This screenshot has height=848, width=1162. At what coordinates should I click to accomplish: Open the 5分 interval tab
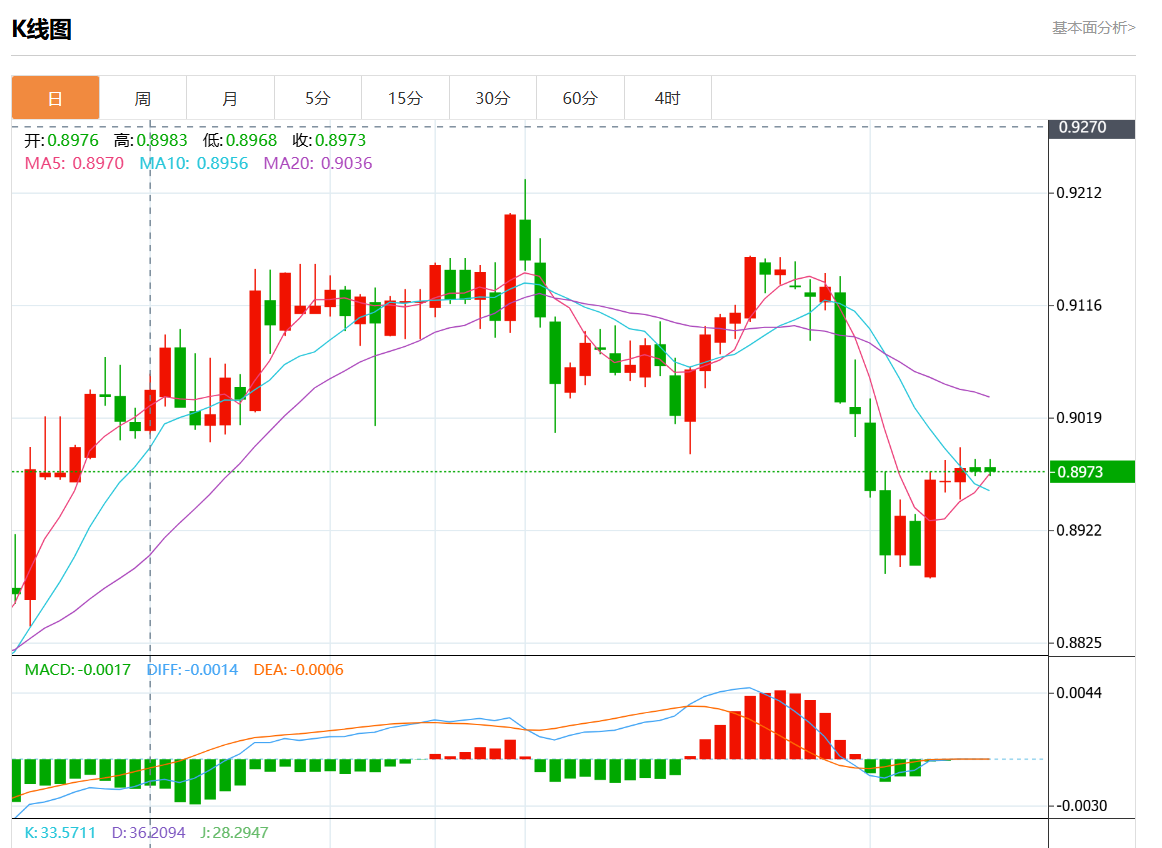[x=318, y=98]
